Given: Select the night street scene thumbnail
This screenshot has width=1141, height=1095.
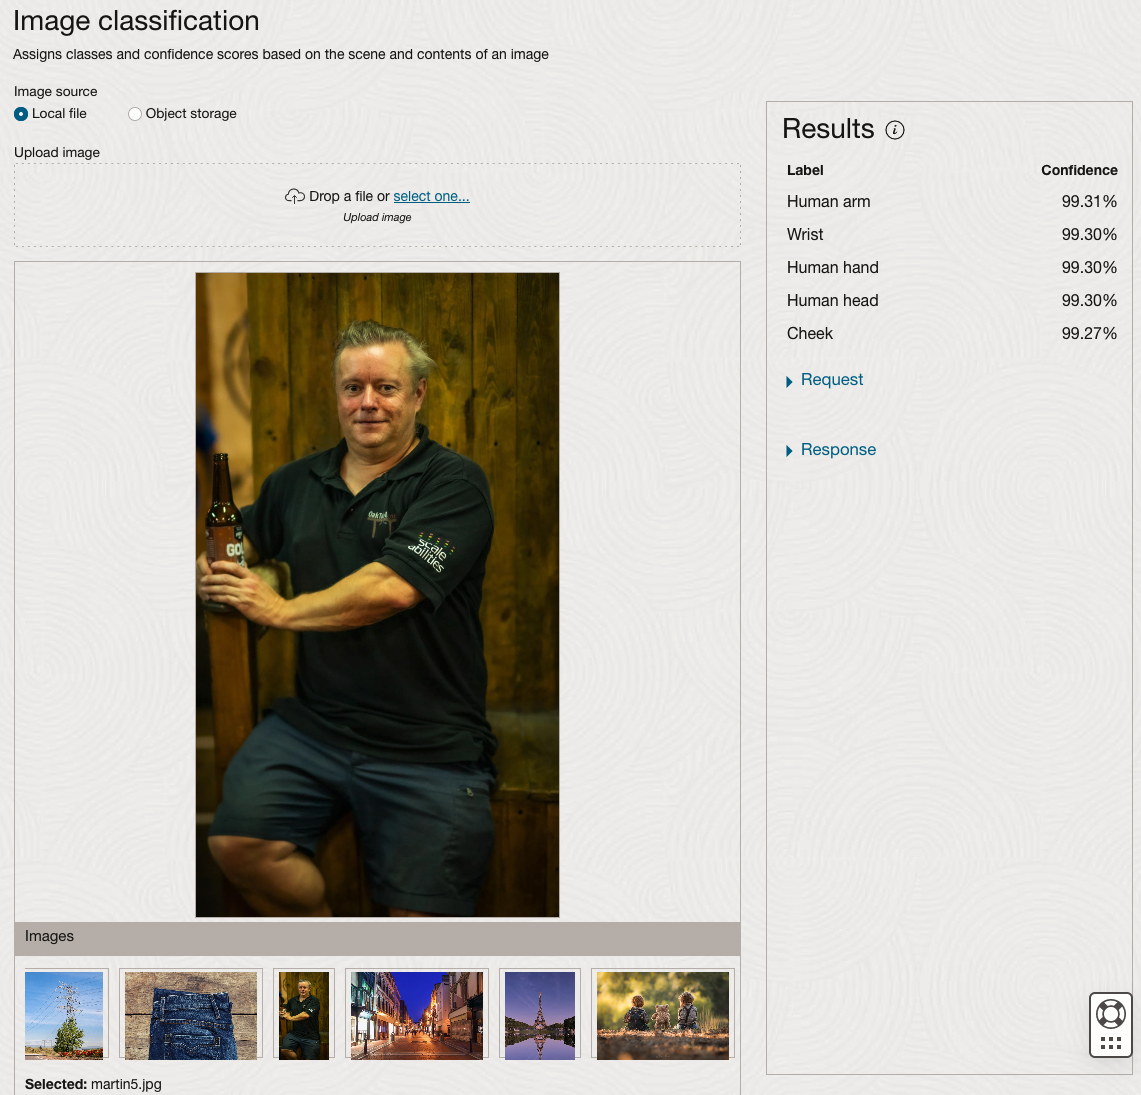Looking at the screenshot, I should [417, 1015].
